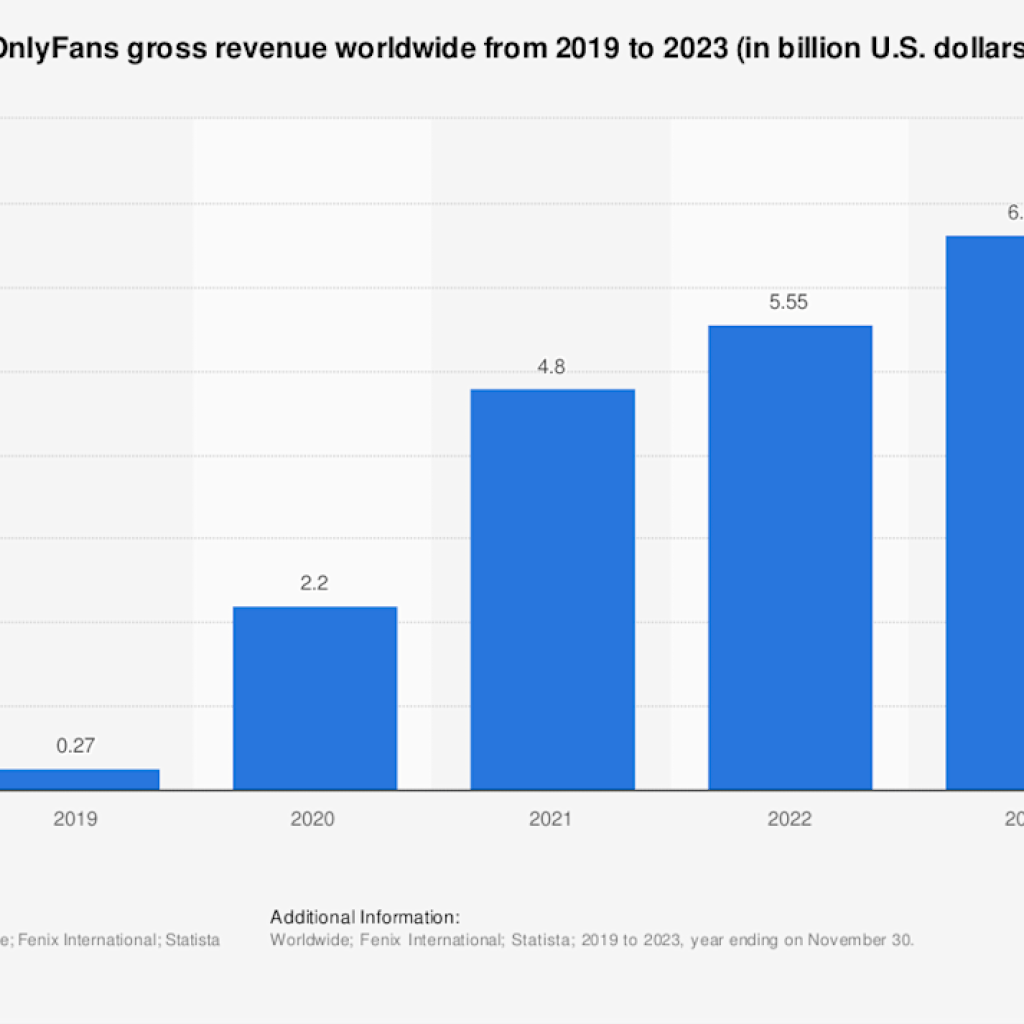Screen dimensions: 1024x1024
Task: Select the short blue bar for 2019
Action: 78,779
